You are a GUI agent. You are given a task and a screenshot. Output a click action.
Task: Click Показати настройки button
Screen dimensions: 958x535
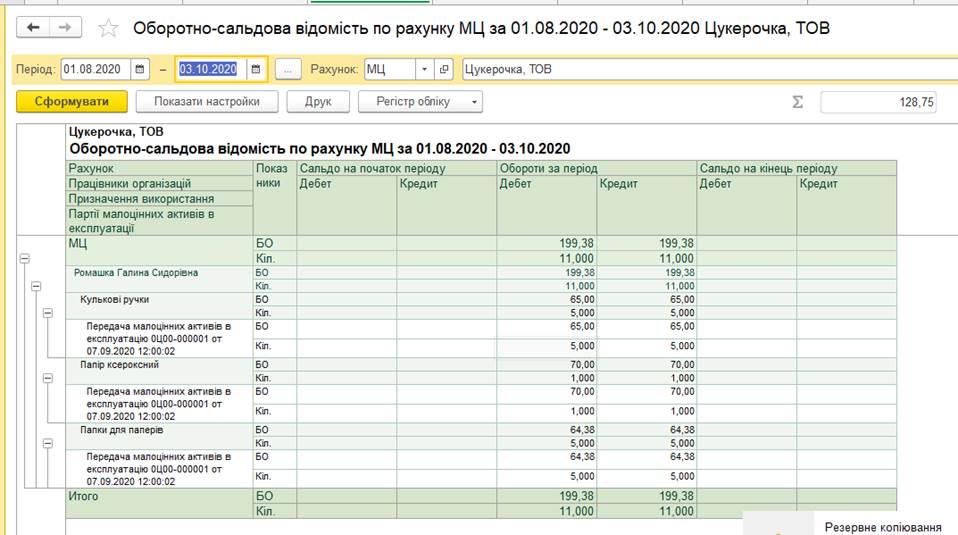pyautogui.click(x=207, y=101)
